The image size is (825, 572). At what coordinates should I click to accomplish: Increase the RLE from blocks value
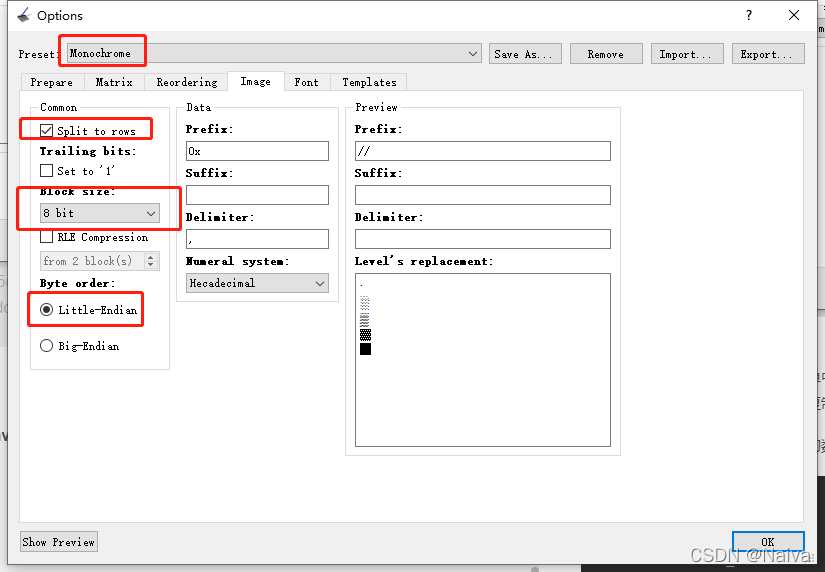(x=150, y=257)
